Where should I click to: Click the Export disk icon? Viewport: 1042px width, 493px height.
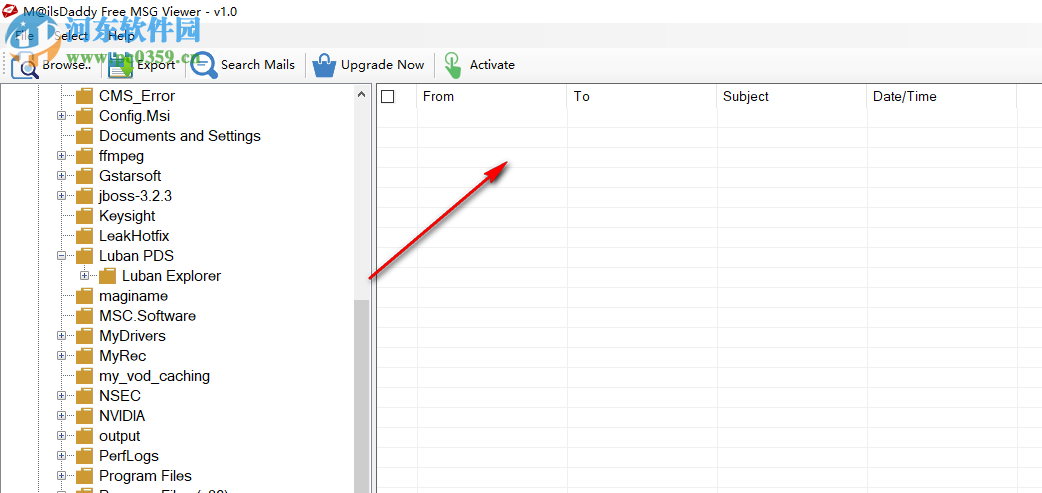(x=120, y=65)
